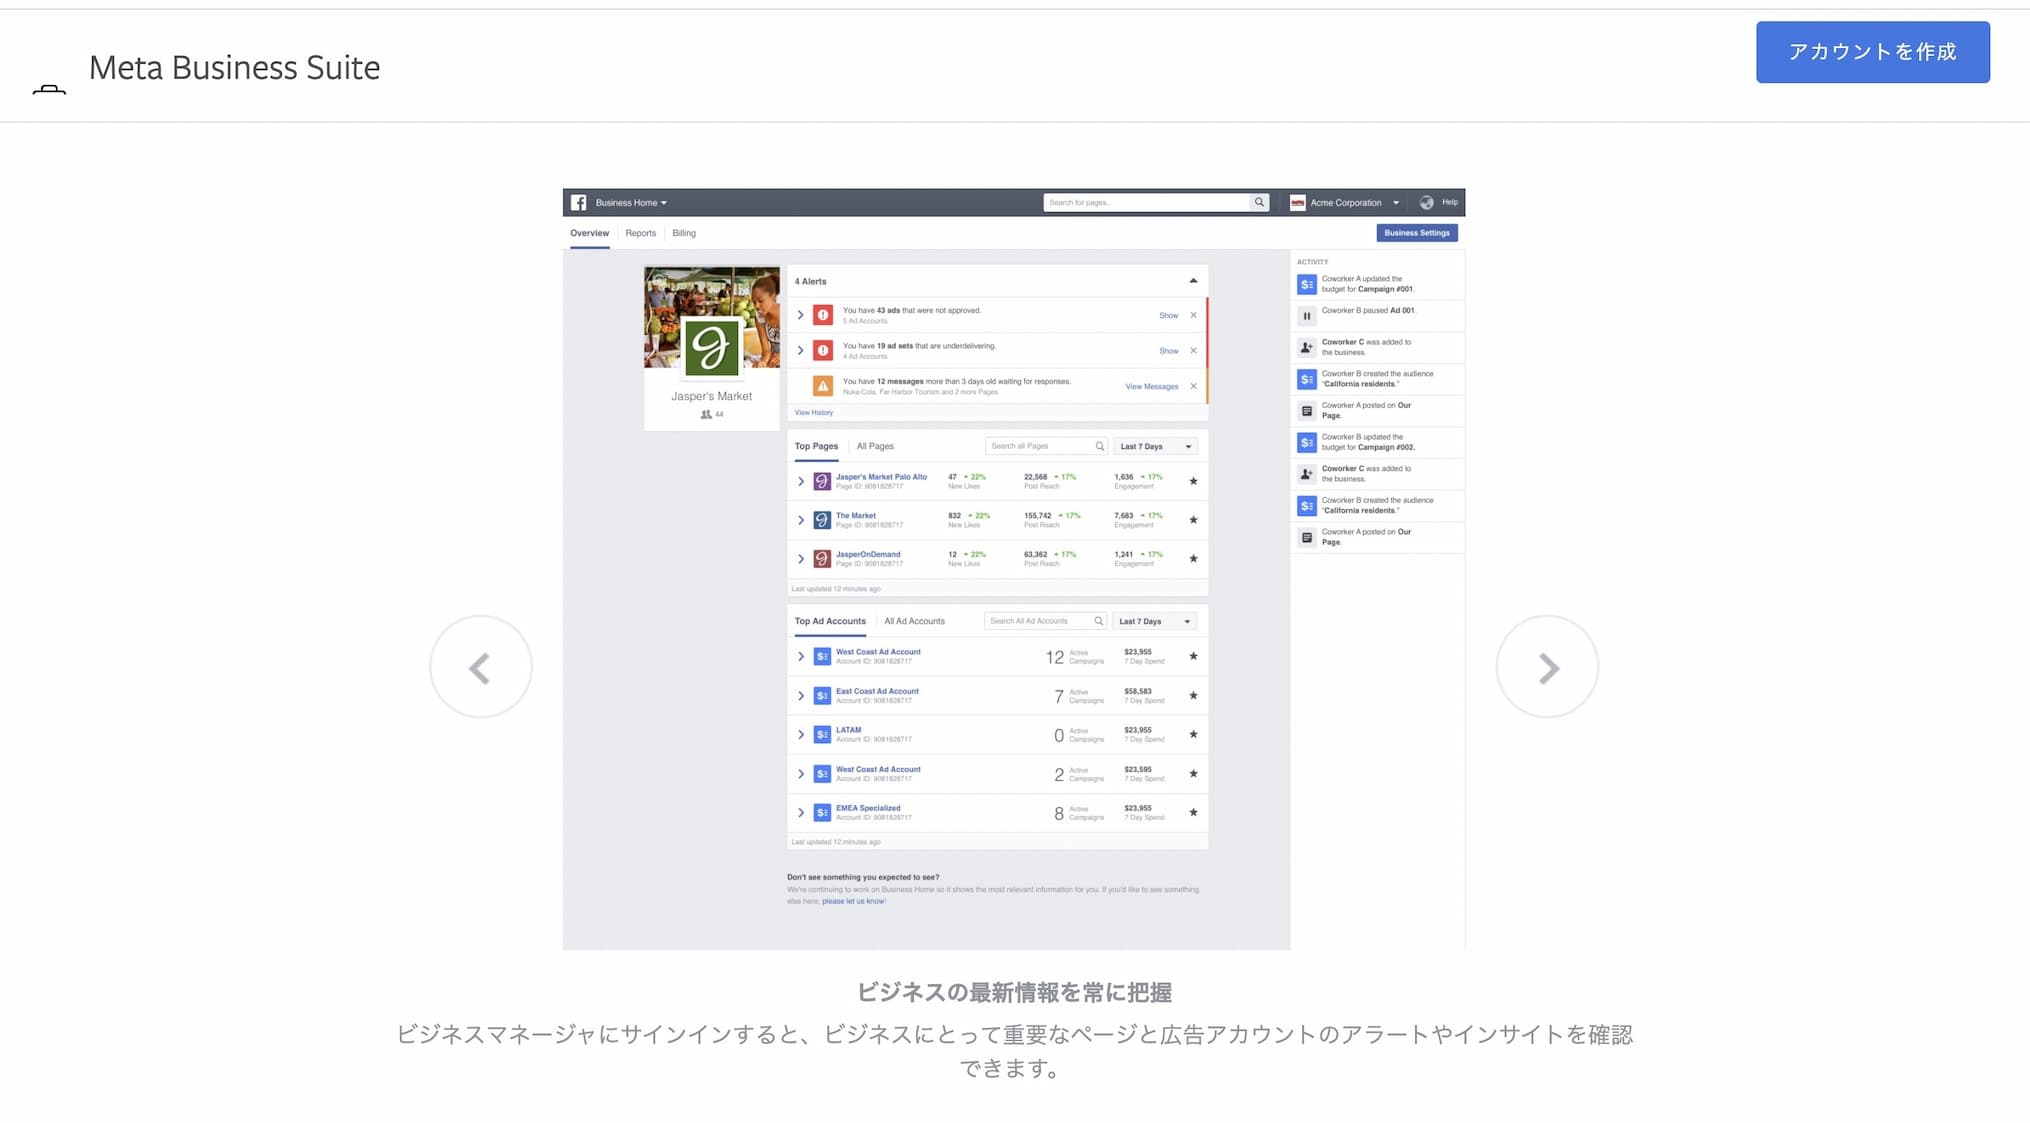Click the Facebook logo in the top bar
The width and height of the screenshot is (2030, 1123).
(x=579, y=201)
